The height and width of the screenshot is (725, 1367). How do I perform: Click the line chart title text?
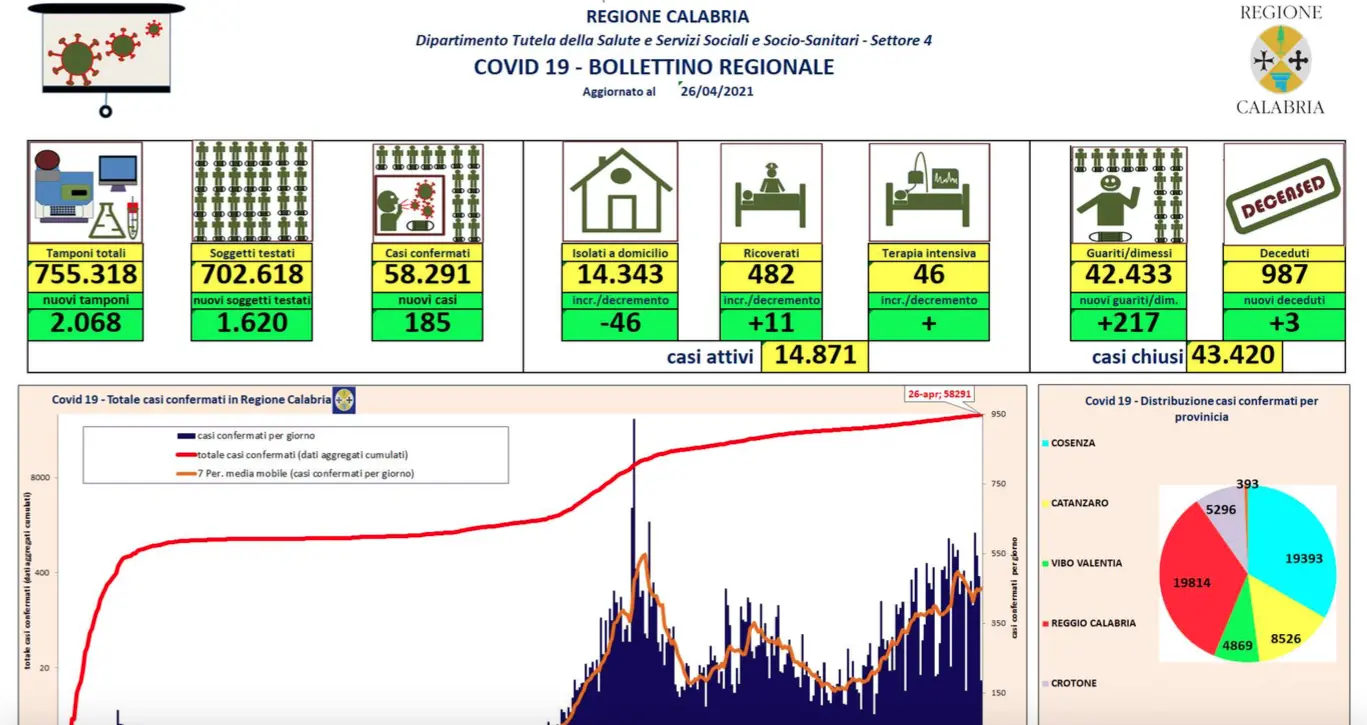point(191,400)
